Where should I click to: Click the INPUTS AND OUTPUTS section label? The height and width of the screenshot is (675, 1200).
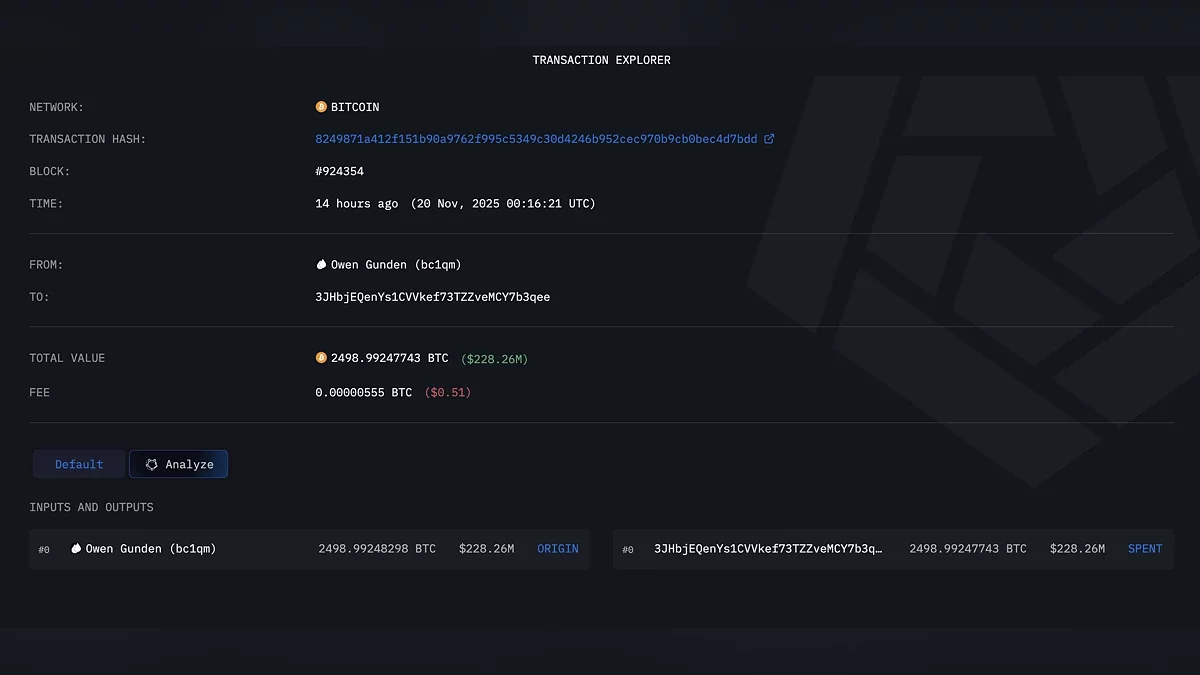[x=92, y=507]
